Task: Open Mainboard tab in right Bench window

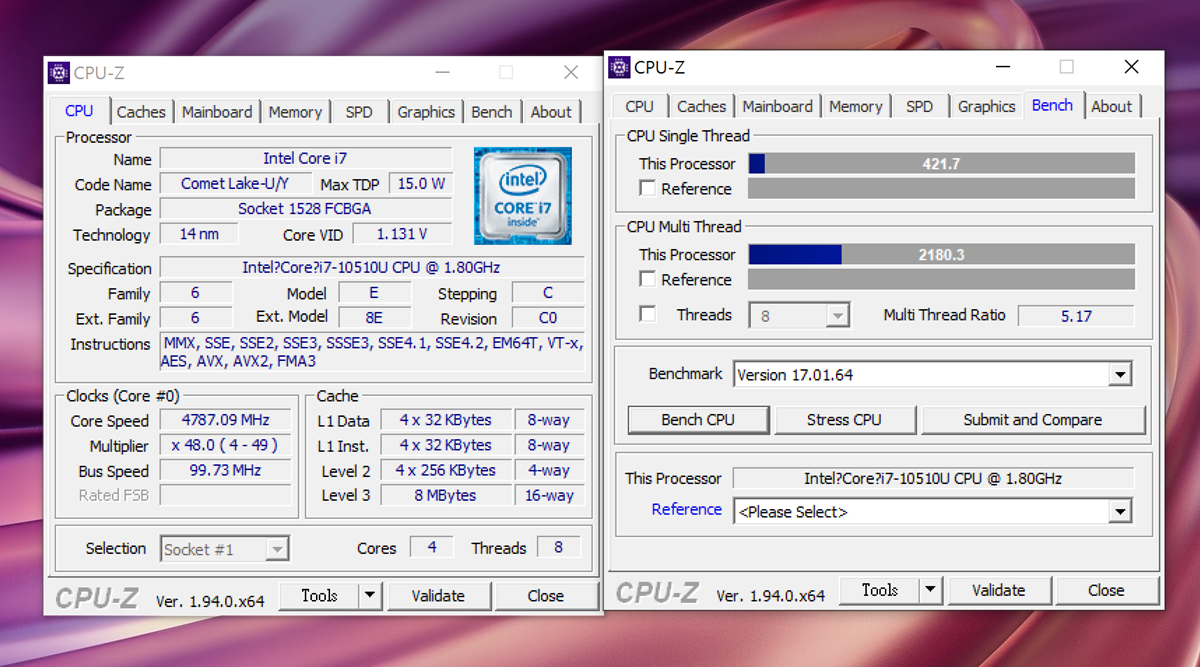Action: 778,106
